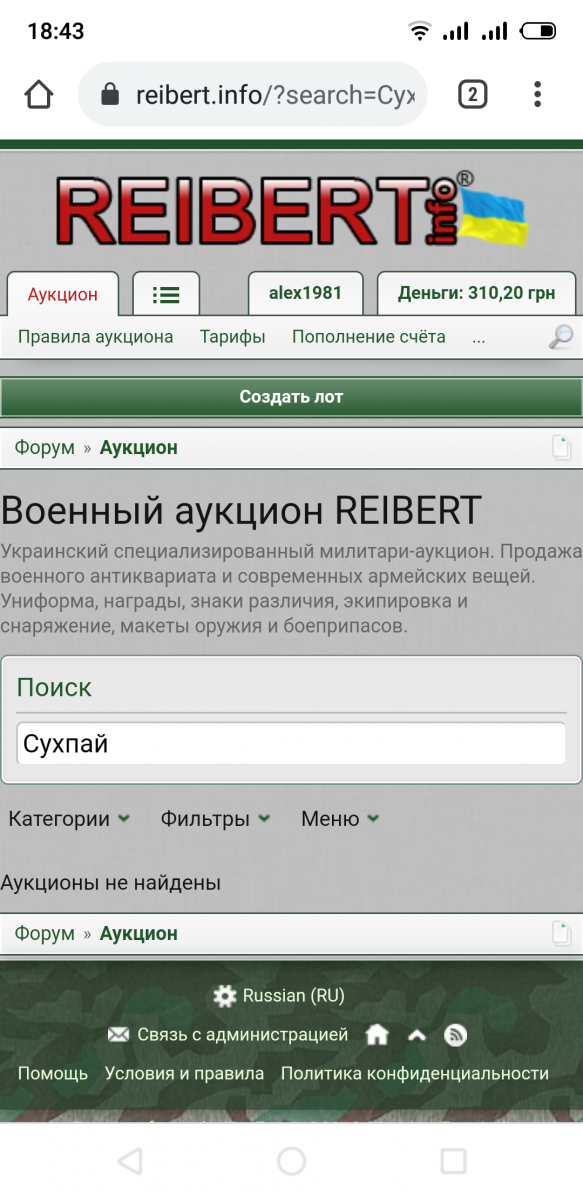
Task: Open Связь с администрацией link
Action: pyautogui.click(x=243, y=1035)
